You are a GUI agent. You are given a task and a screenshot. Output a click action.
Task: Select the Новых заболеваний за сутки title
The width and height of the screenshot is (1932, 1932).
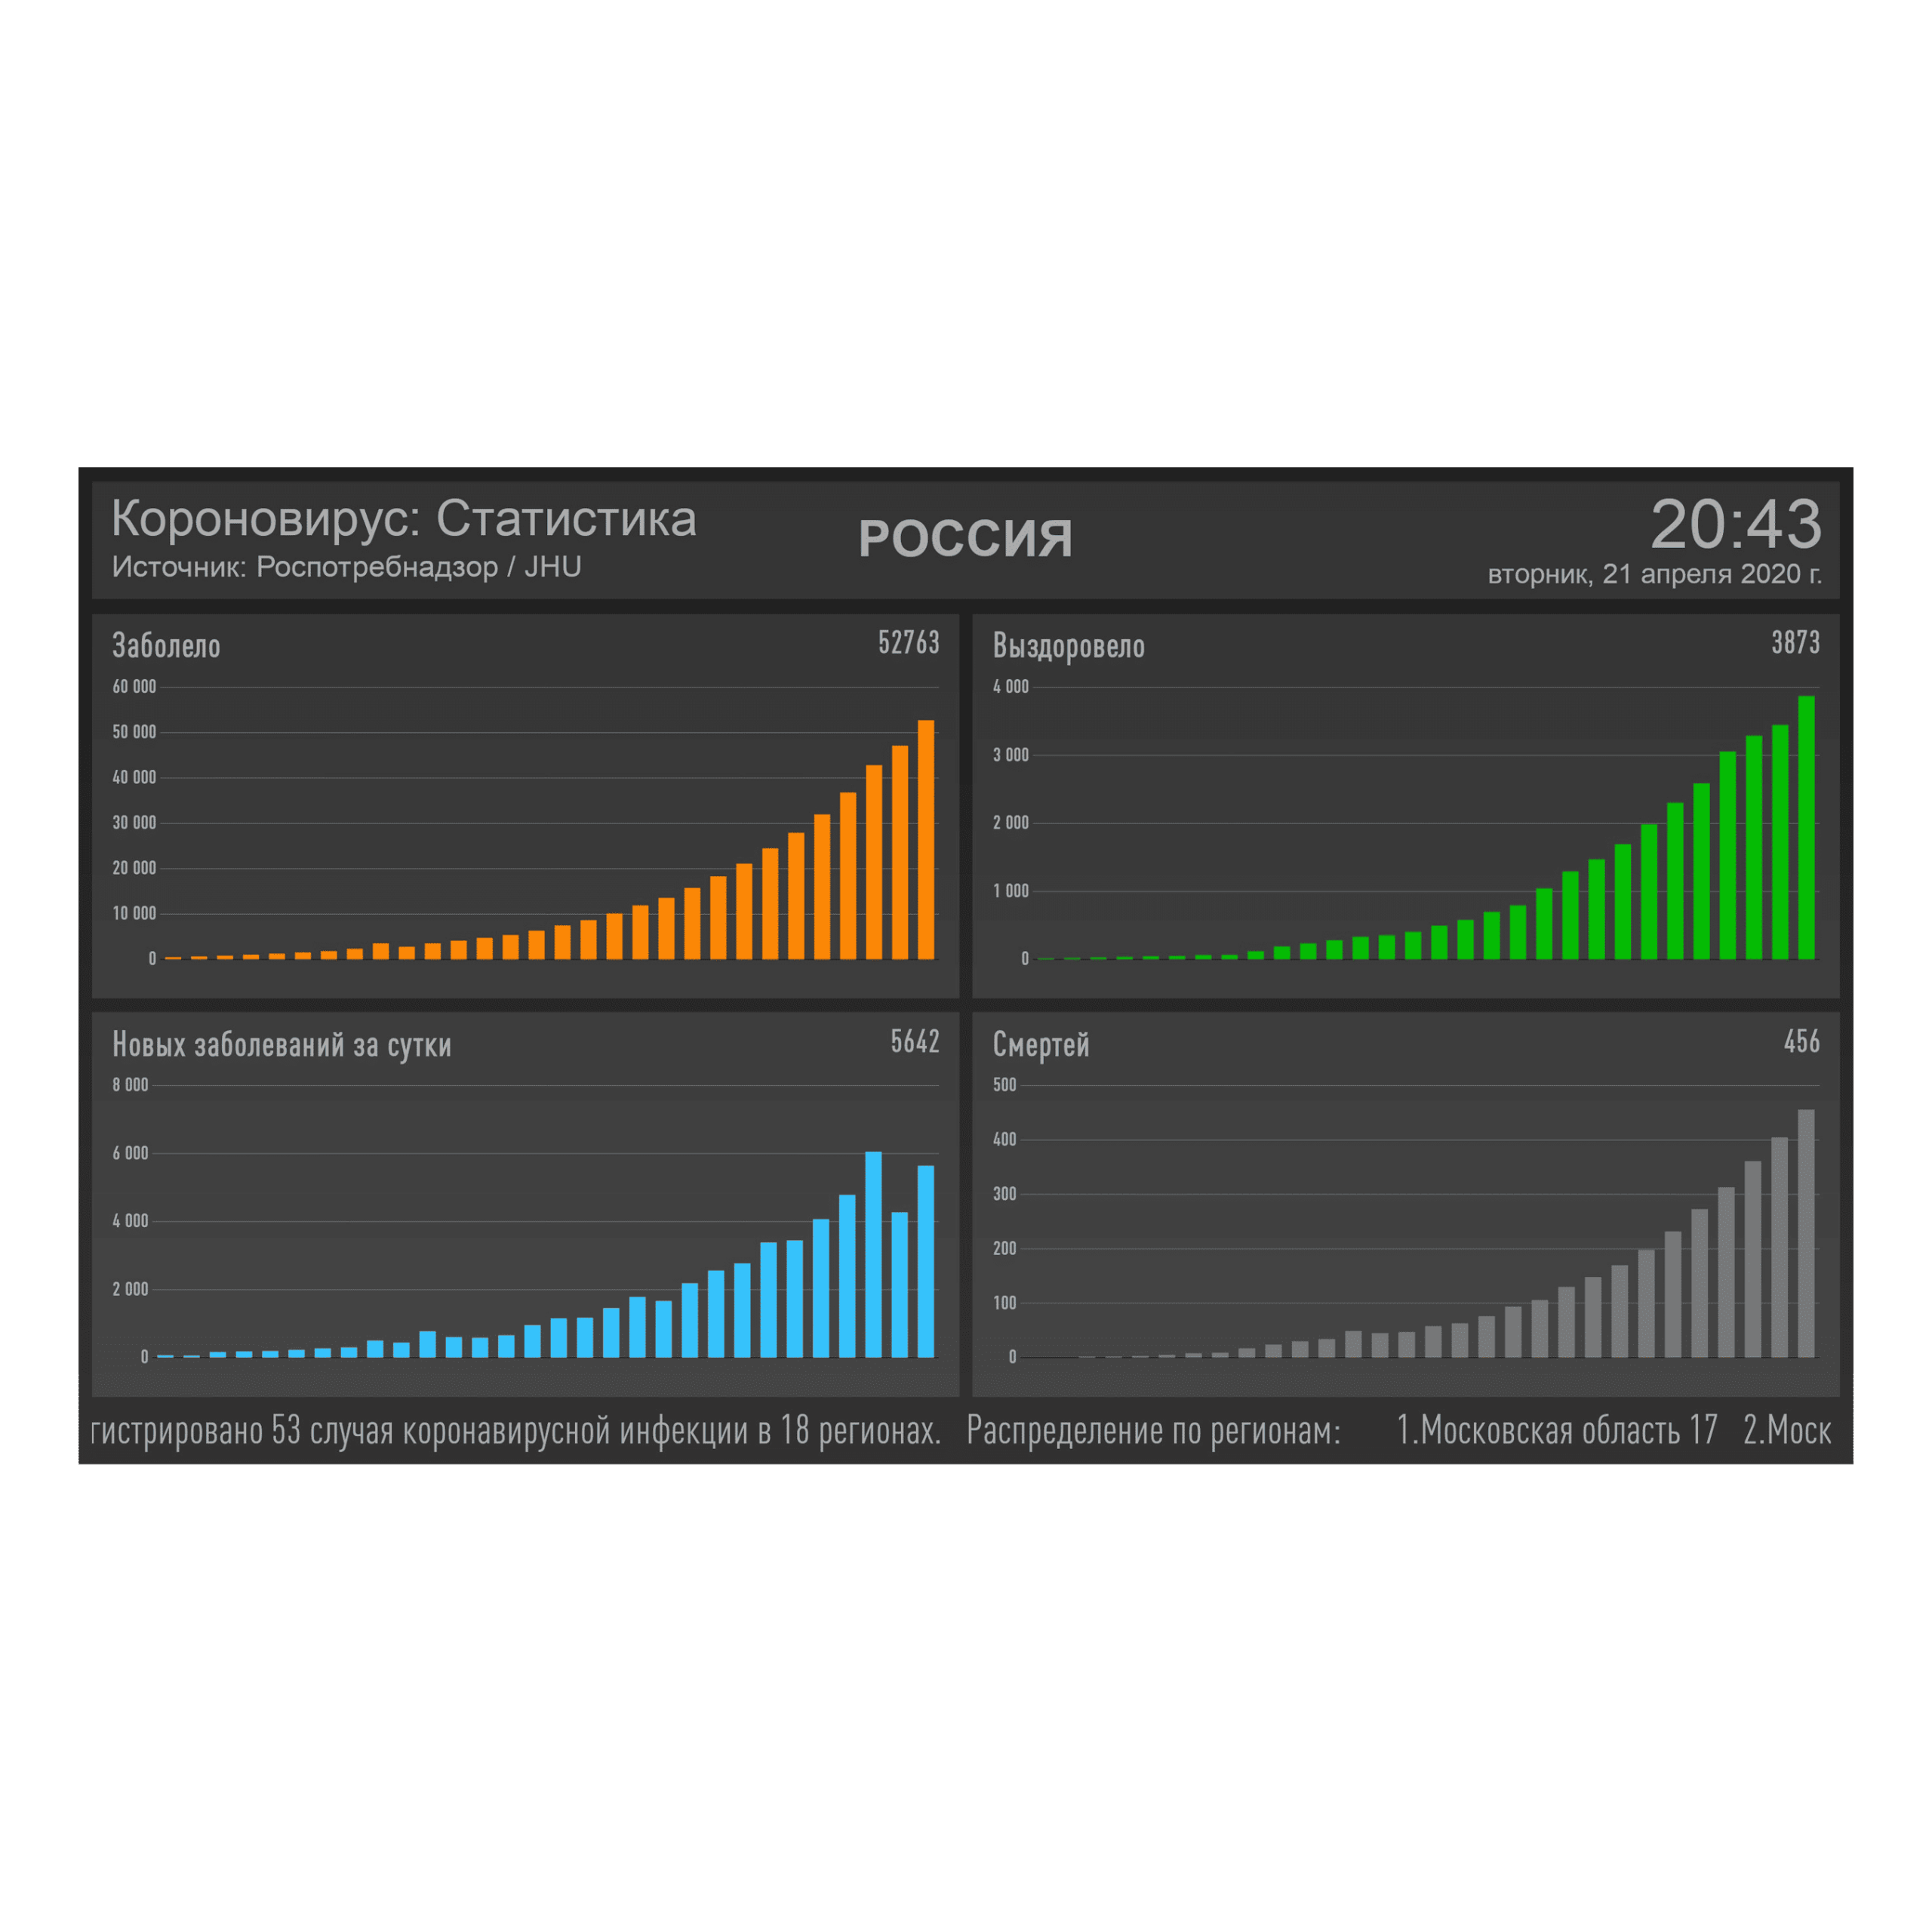pos(281,1045)
